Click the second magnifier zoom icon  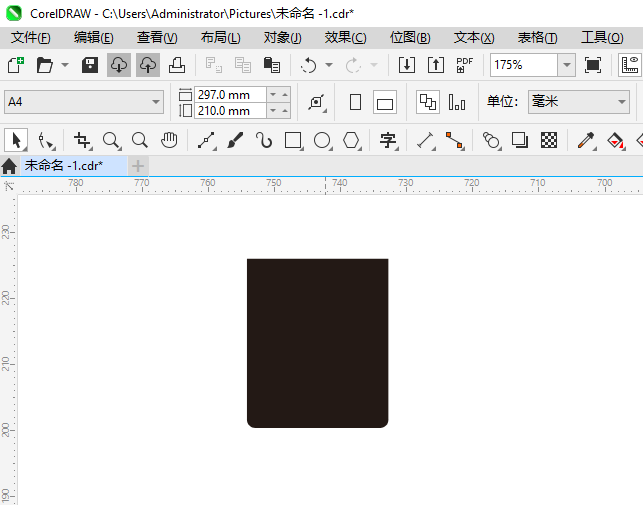tap(140, 140)
